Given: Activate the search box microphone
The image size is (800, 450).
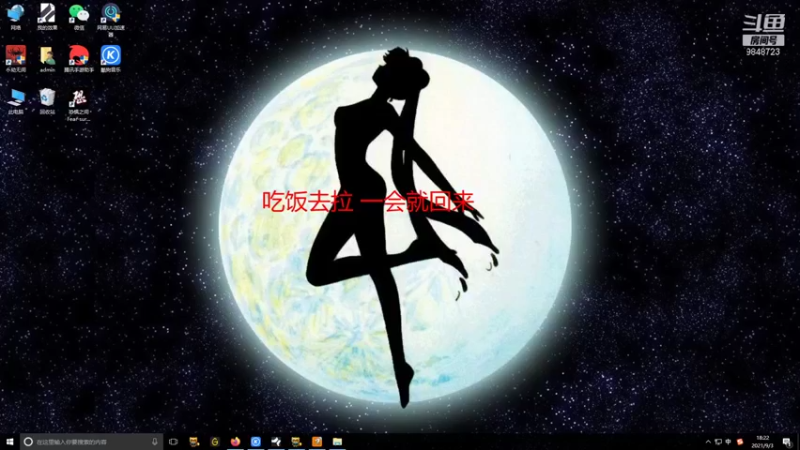Looking at the screenshot, I should [155, 442].
